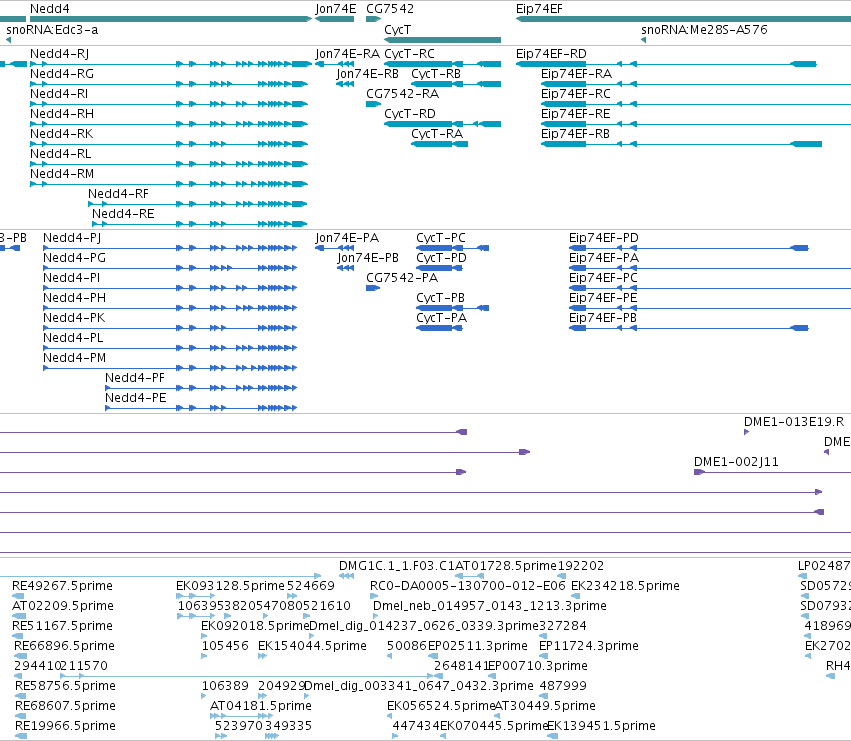
Task: Click the Jon74E-PA protein label
Action: 347,238
